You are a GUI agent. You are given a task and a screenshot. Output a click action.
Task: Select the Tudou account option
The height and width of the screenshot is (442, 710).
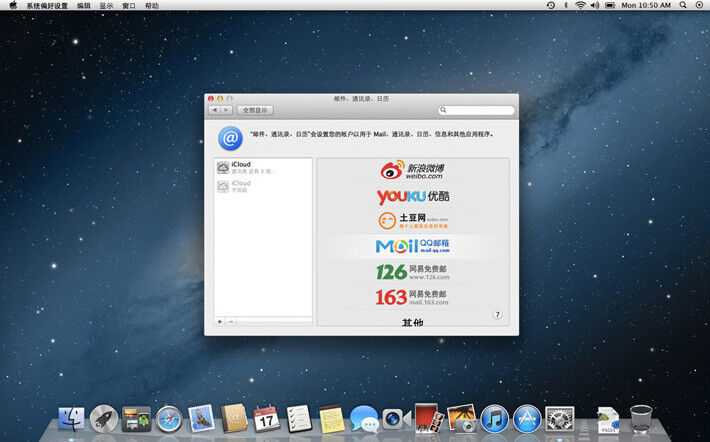coord(412,221)
